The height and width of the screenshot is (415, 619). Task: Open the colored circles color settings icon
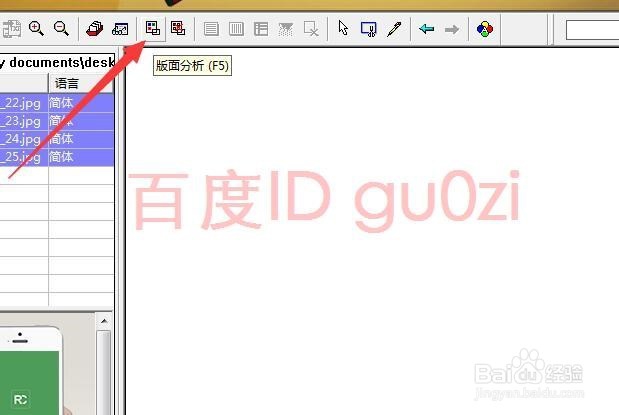(x=485, y=29)
